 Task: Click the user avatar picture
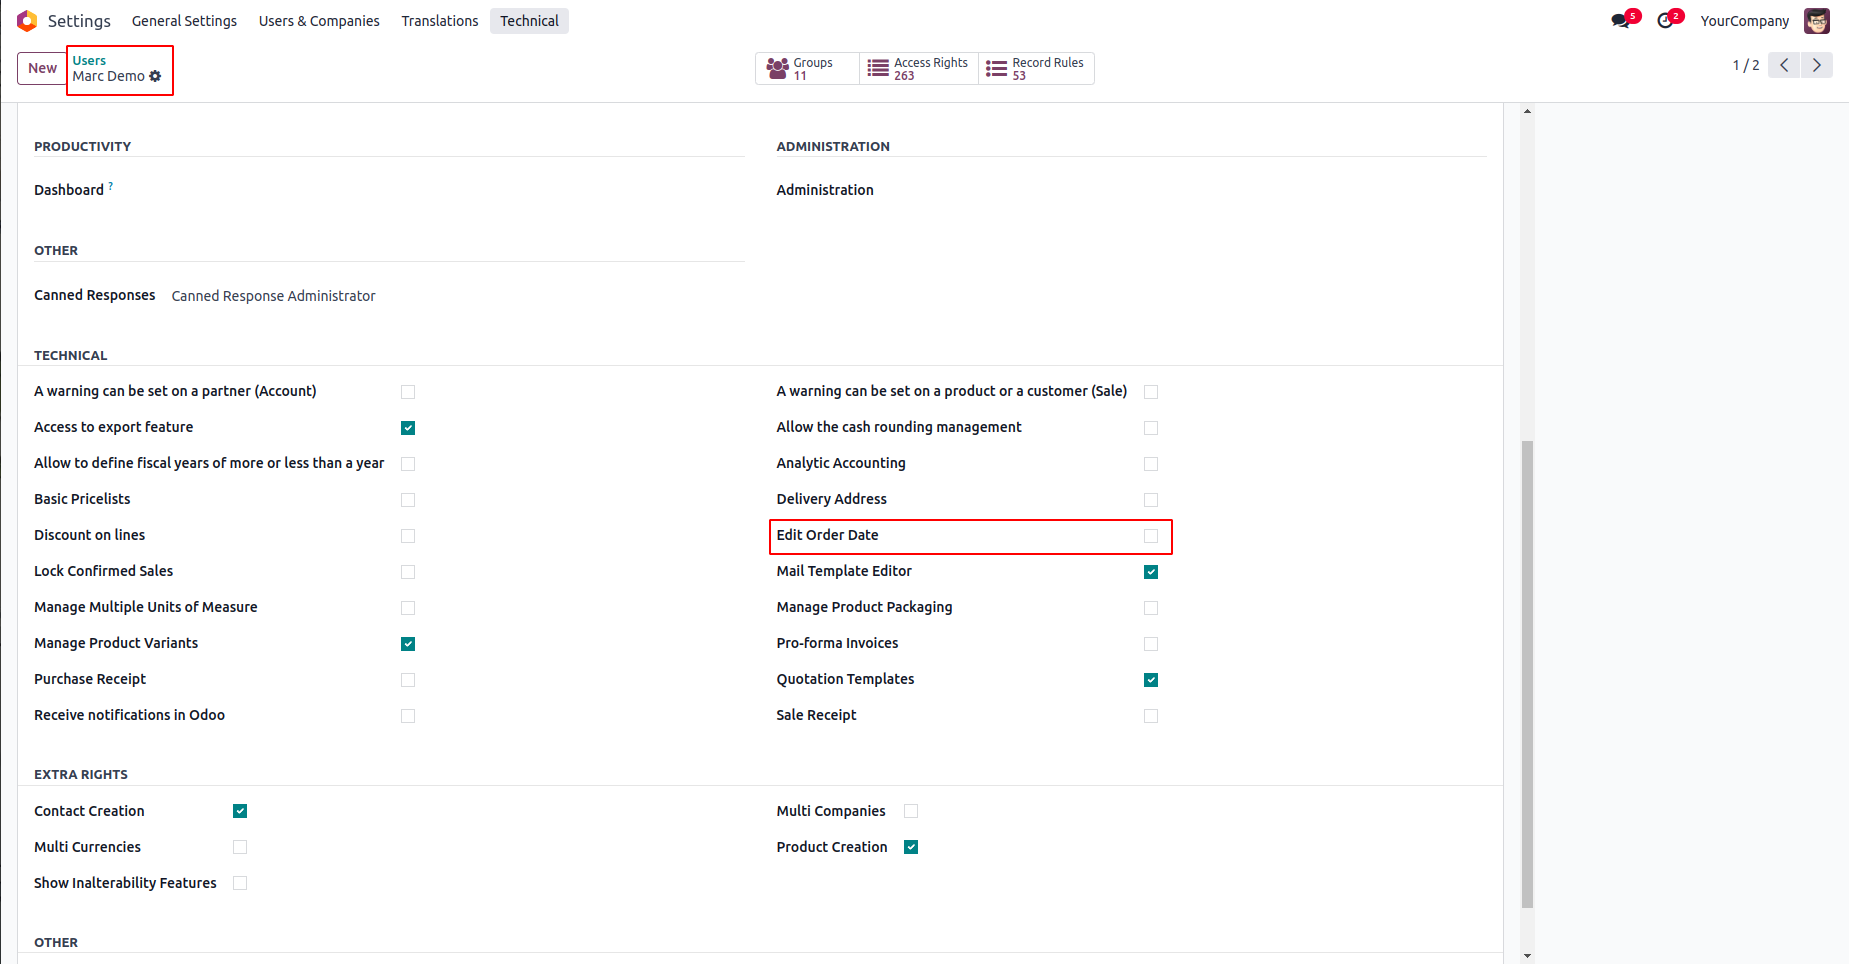1817,21
